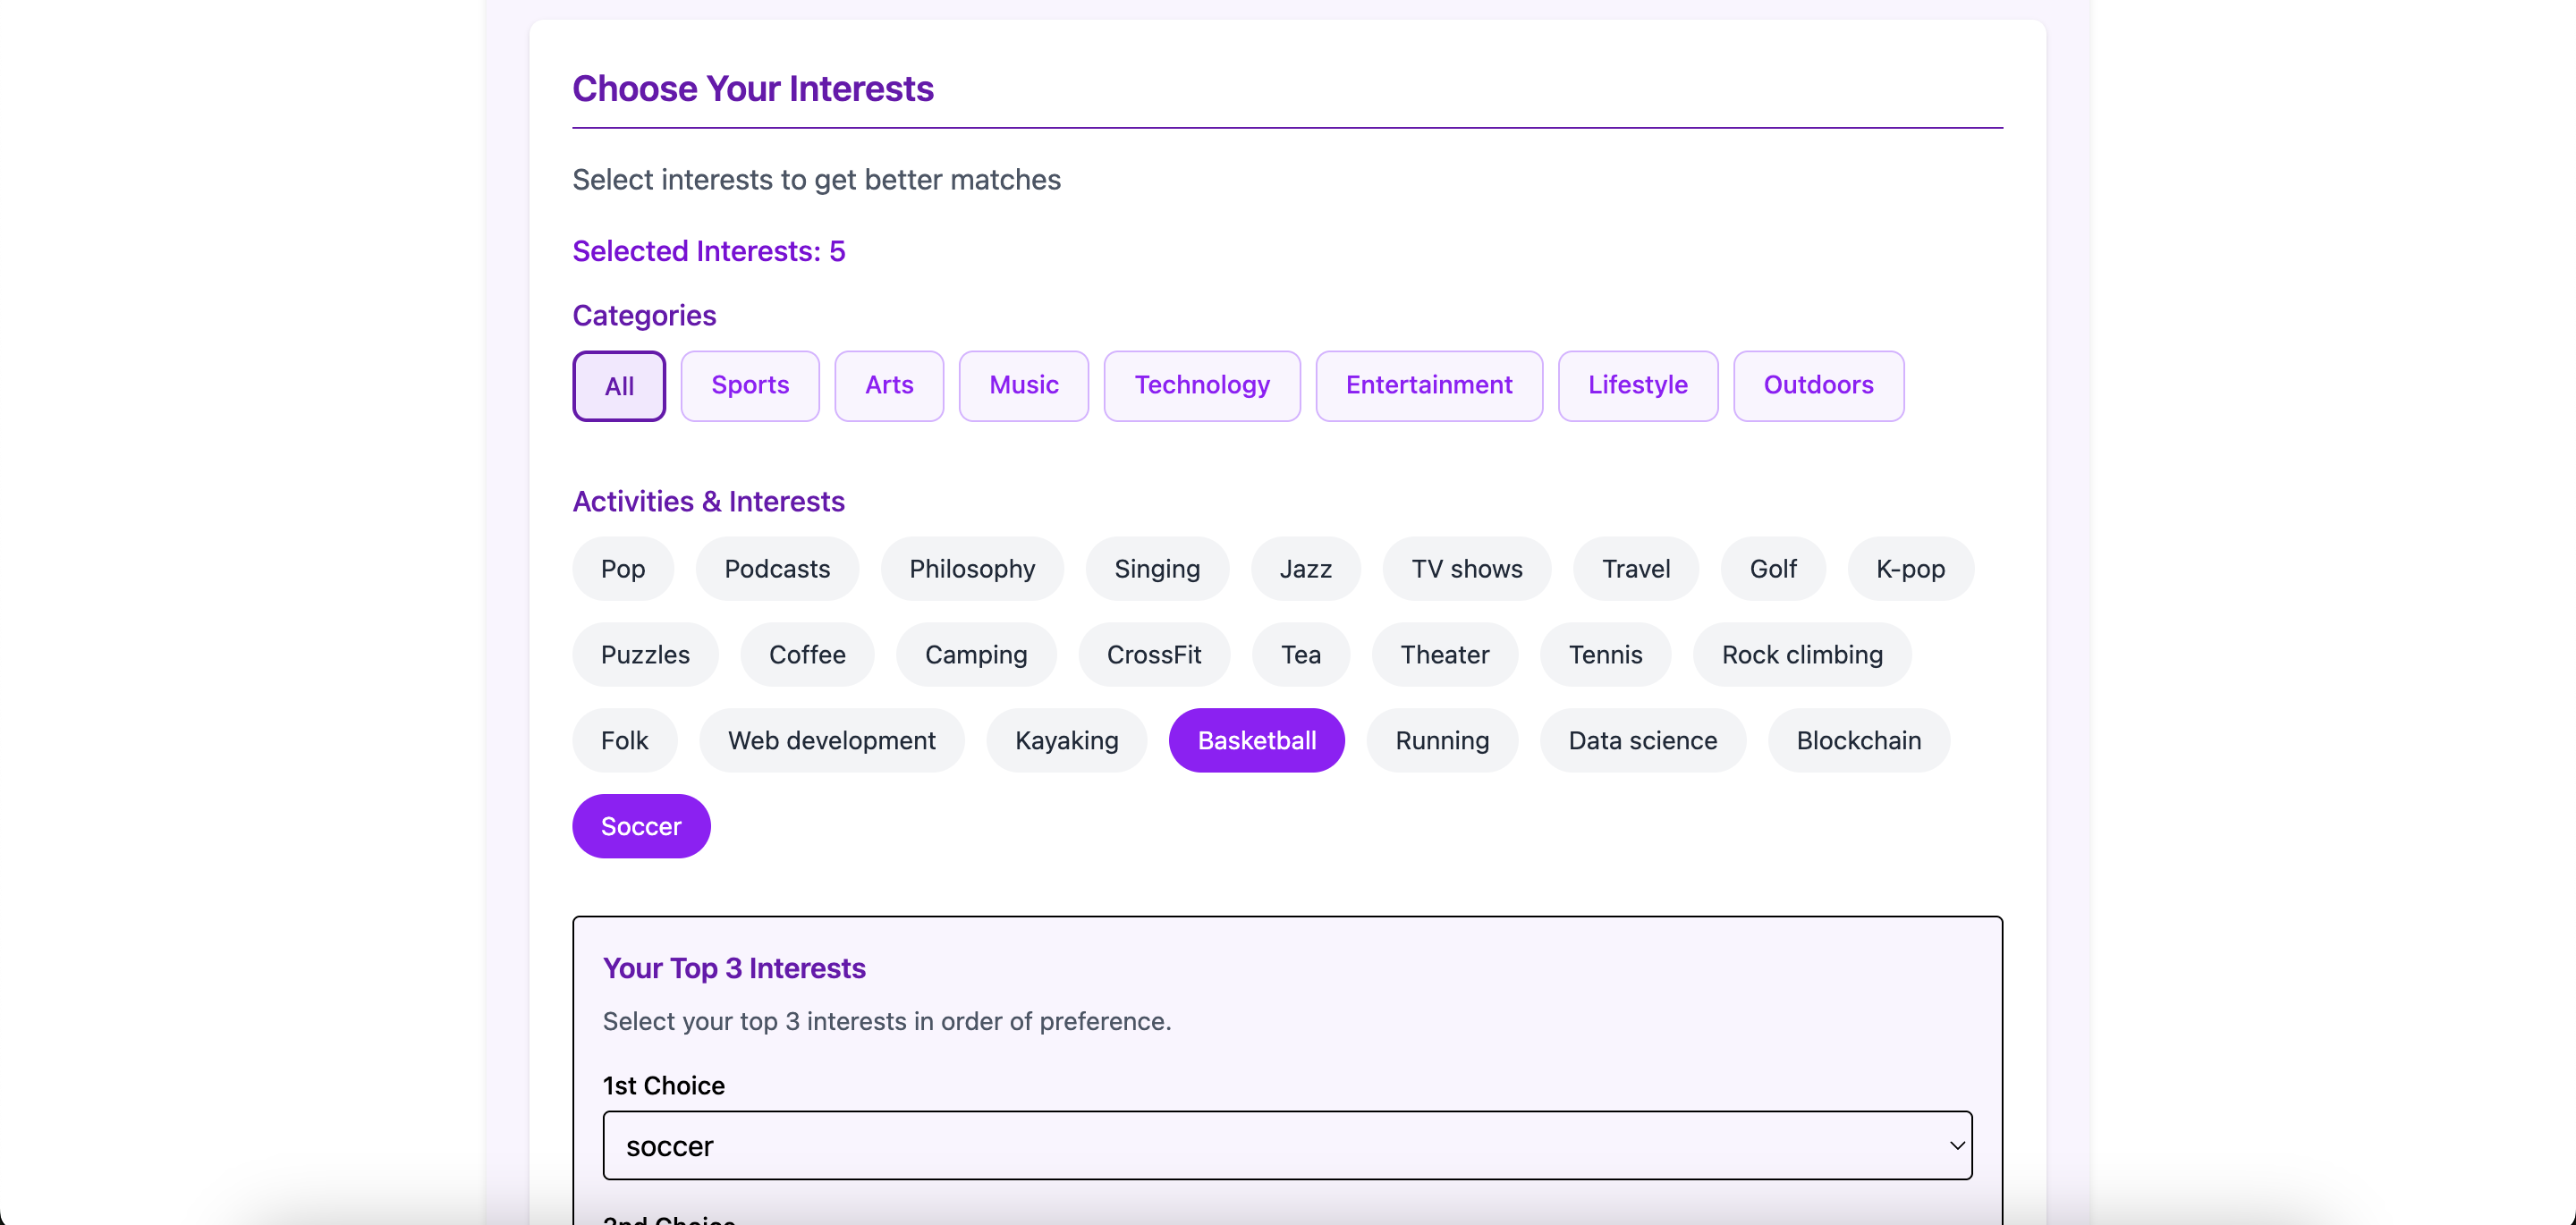Select the Data science chip
Image resolution: width=2576 pixels, height=1225 pixels.
click(x=1642, y=740)
